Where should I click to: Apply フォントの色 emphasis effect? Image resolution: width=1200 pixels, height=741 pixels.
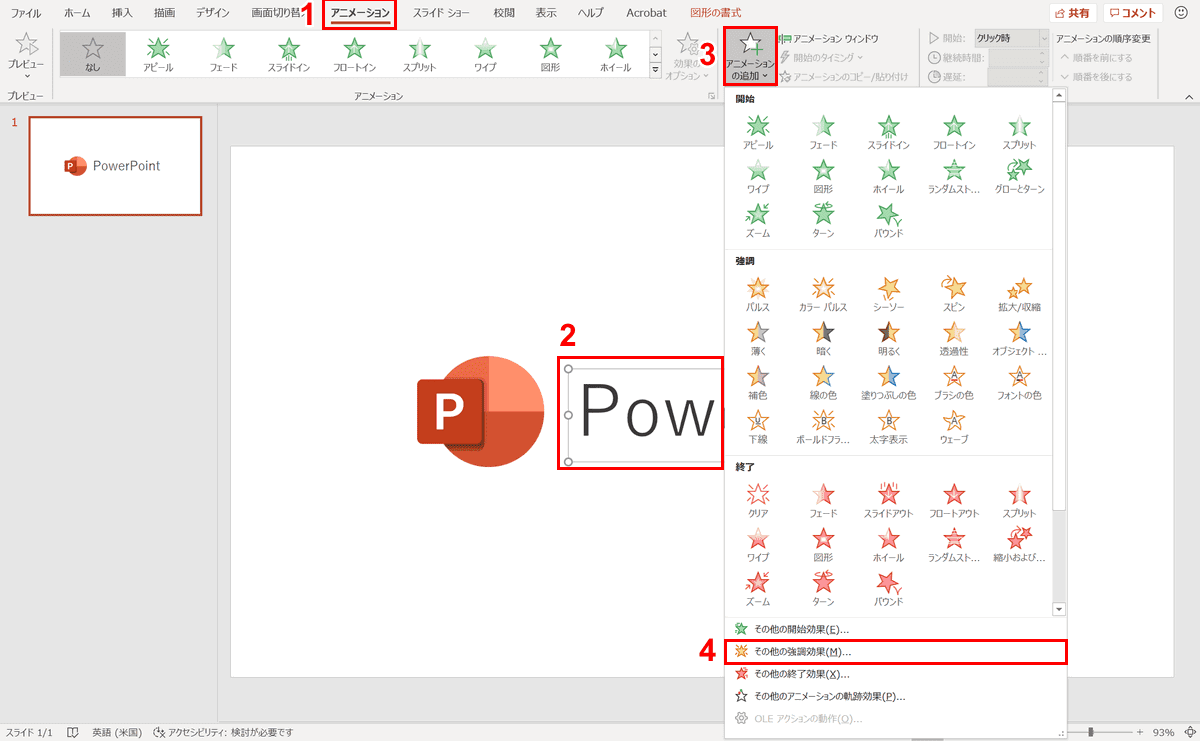tap(1019, 383)
